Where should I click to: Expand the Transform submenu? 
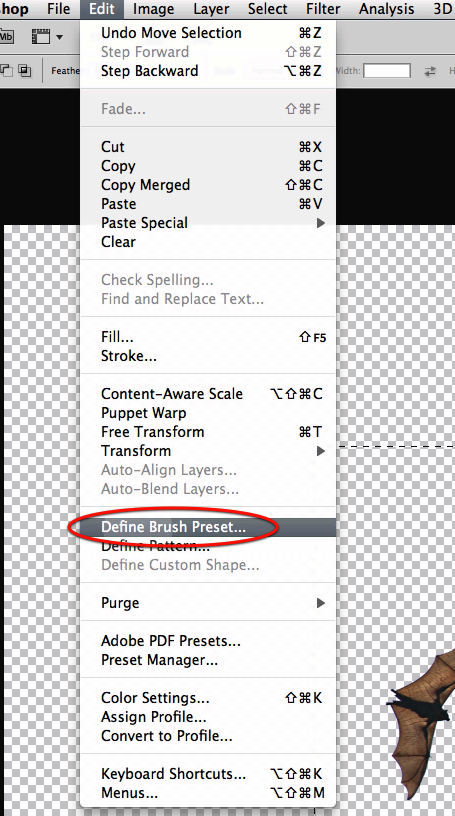pyautogui.click(x=208, y=451)
